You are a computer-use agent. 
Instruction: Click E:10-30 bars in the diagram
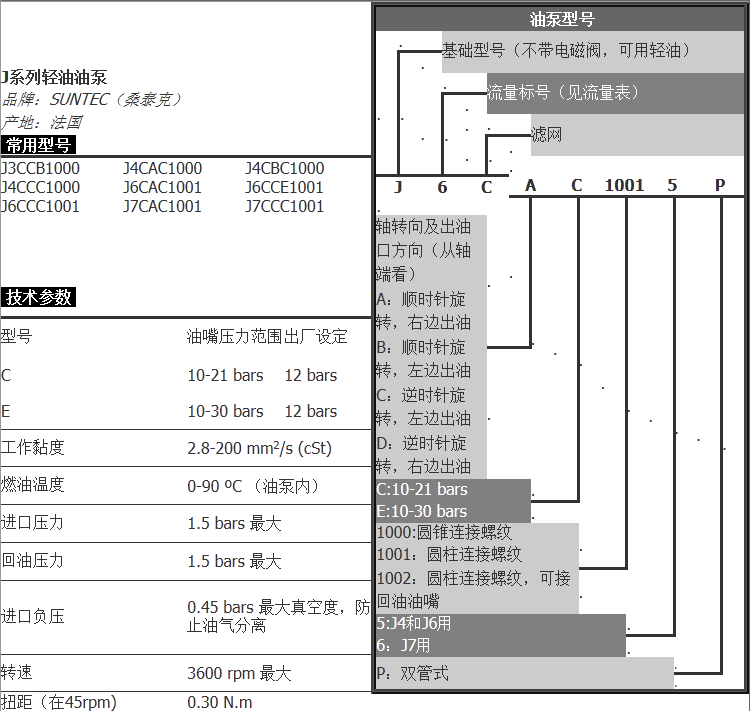pyautogui.click(x=422, y=511)
